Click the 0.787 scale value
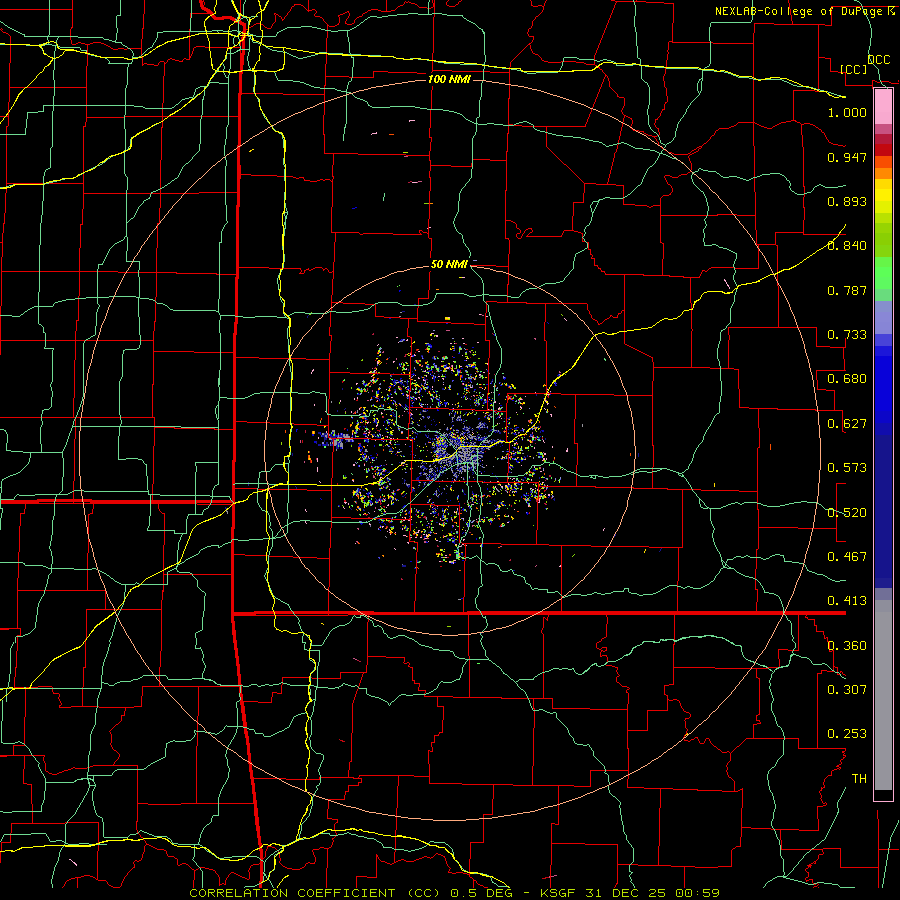The image size is (900, 900). coord(847,290)
